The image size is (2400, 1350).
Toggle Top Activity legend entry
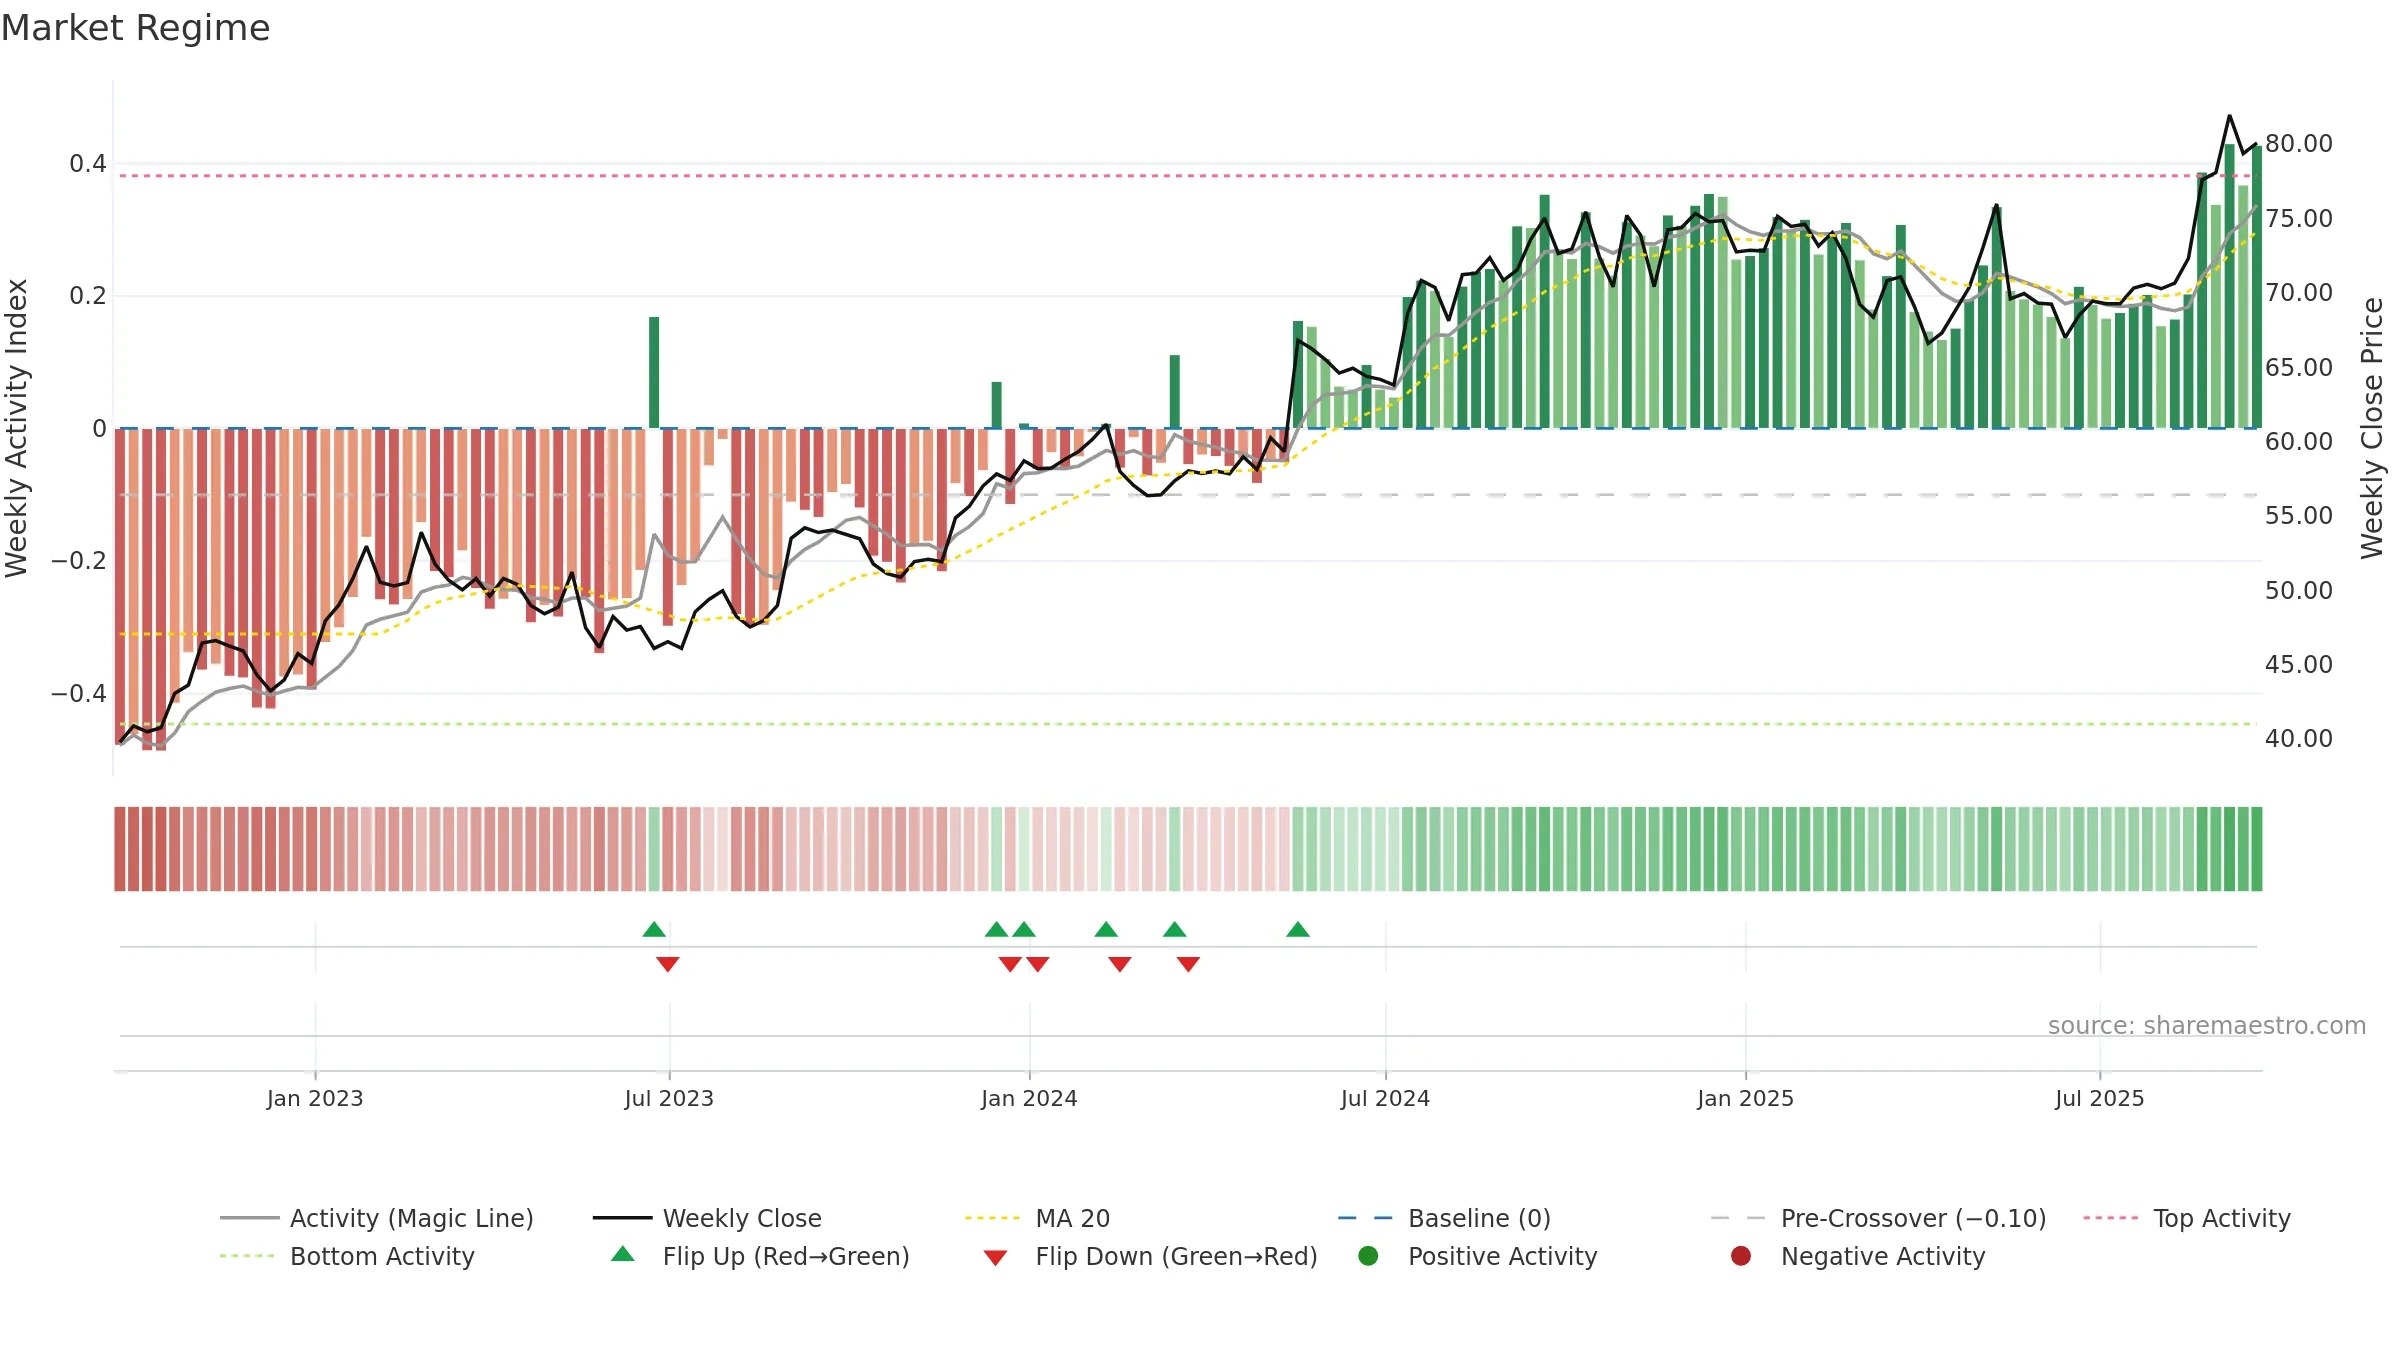click(2186, 1218)
